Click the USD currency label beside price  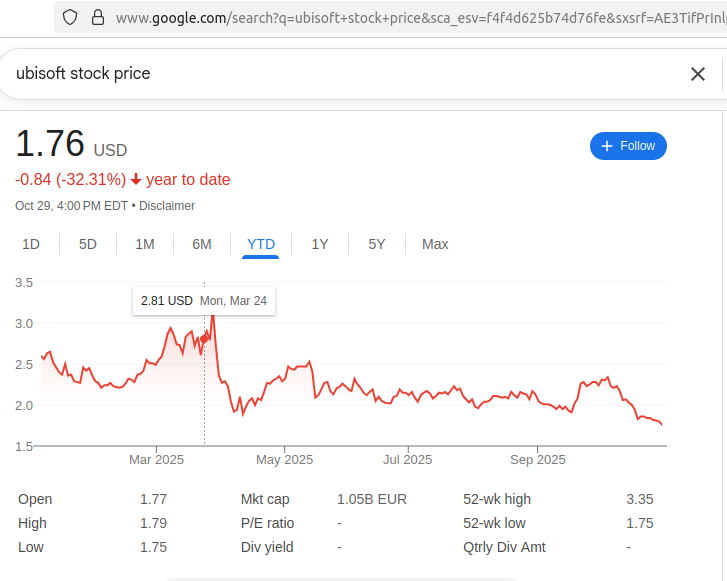coord(110,150)
